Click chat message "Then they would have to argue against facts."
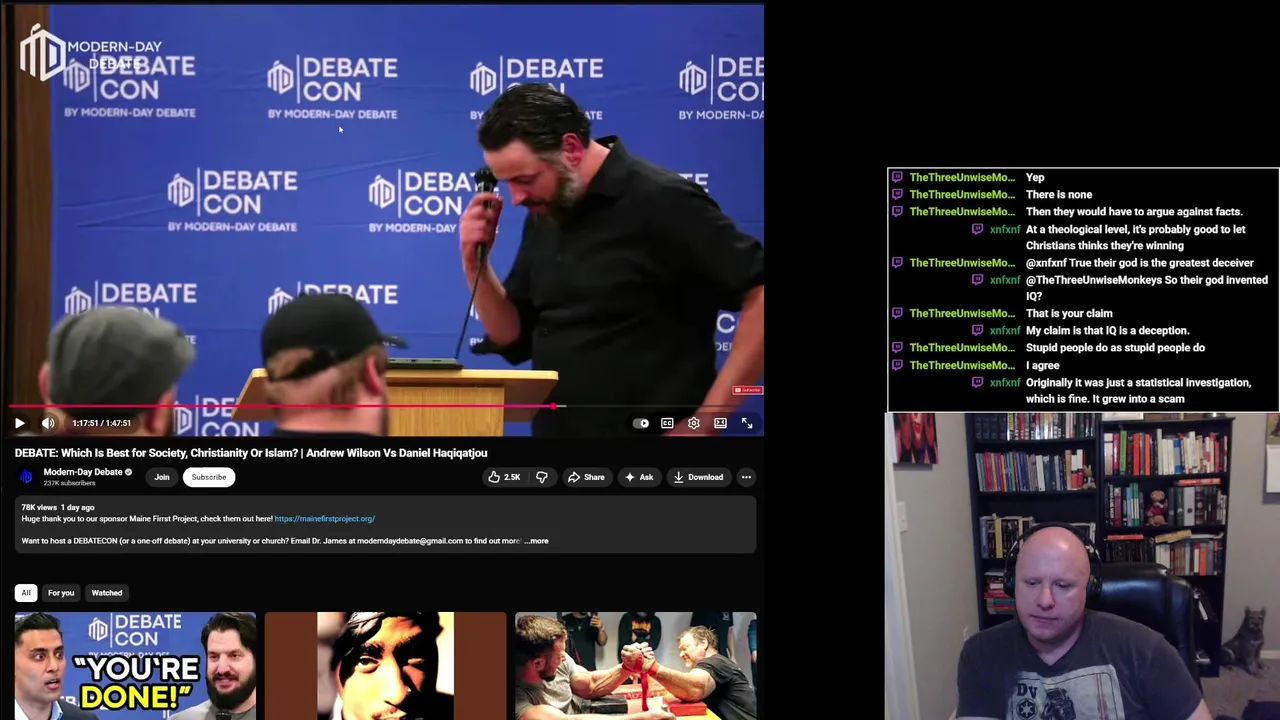The height and width of the screenshot is (720, 1280). coord(1134,212)
